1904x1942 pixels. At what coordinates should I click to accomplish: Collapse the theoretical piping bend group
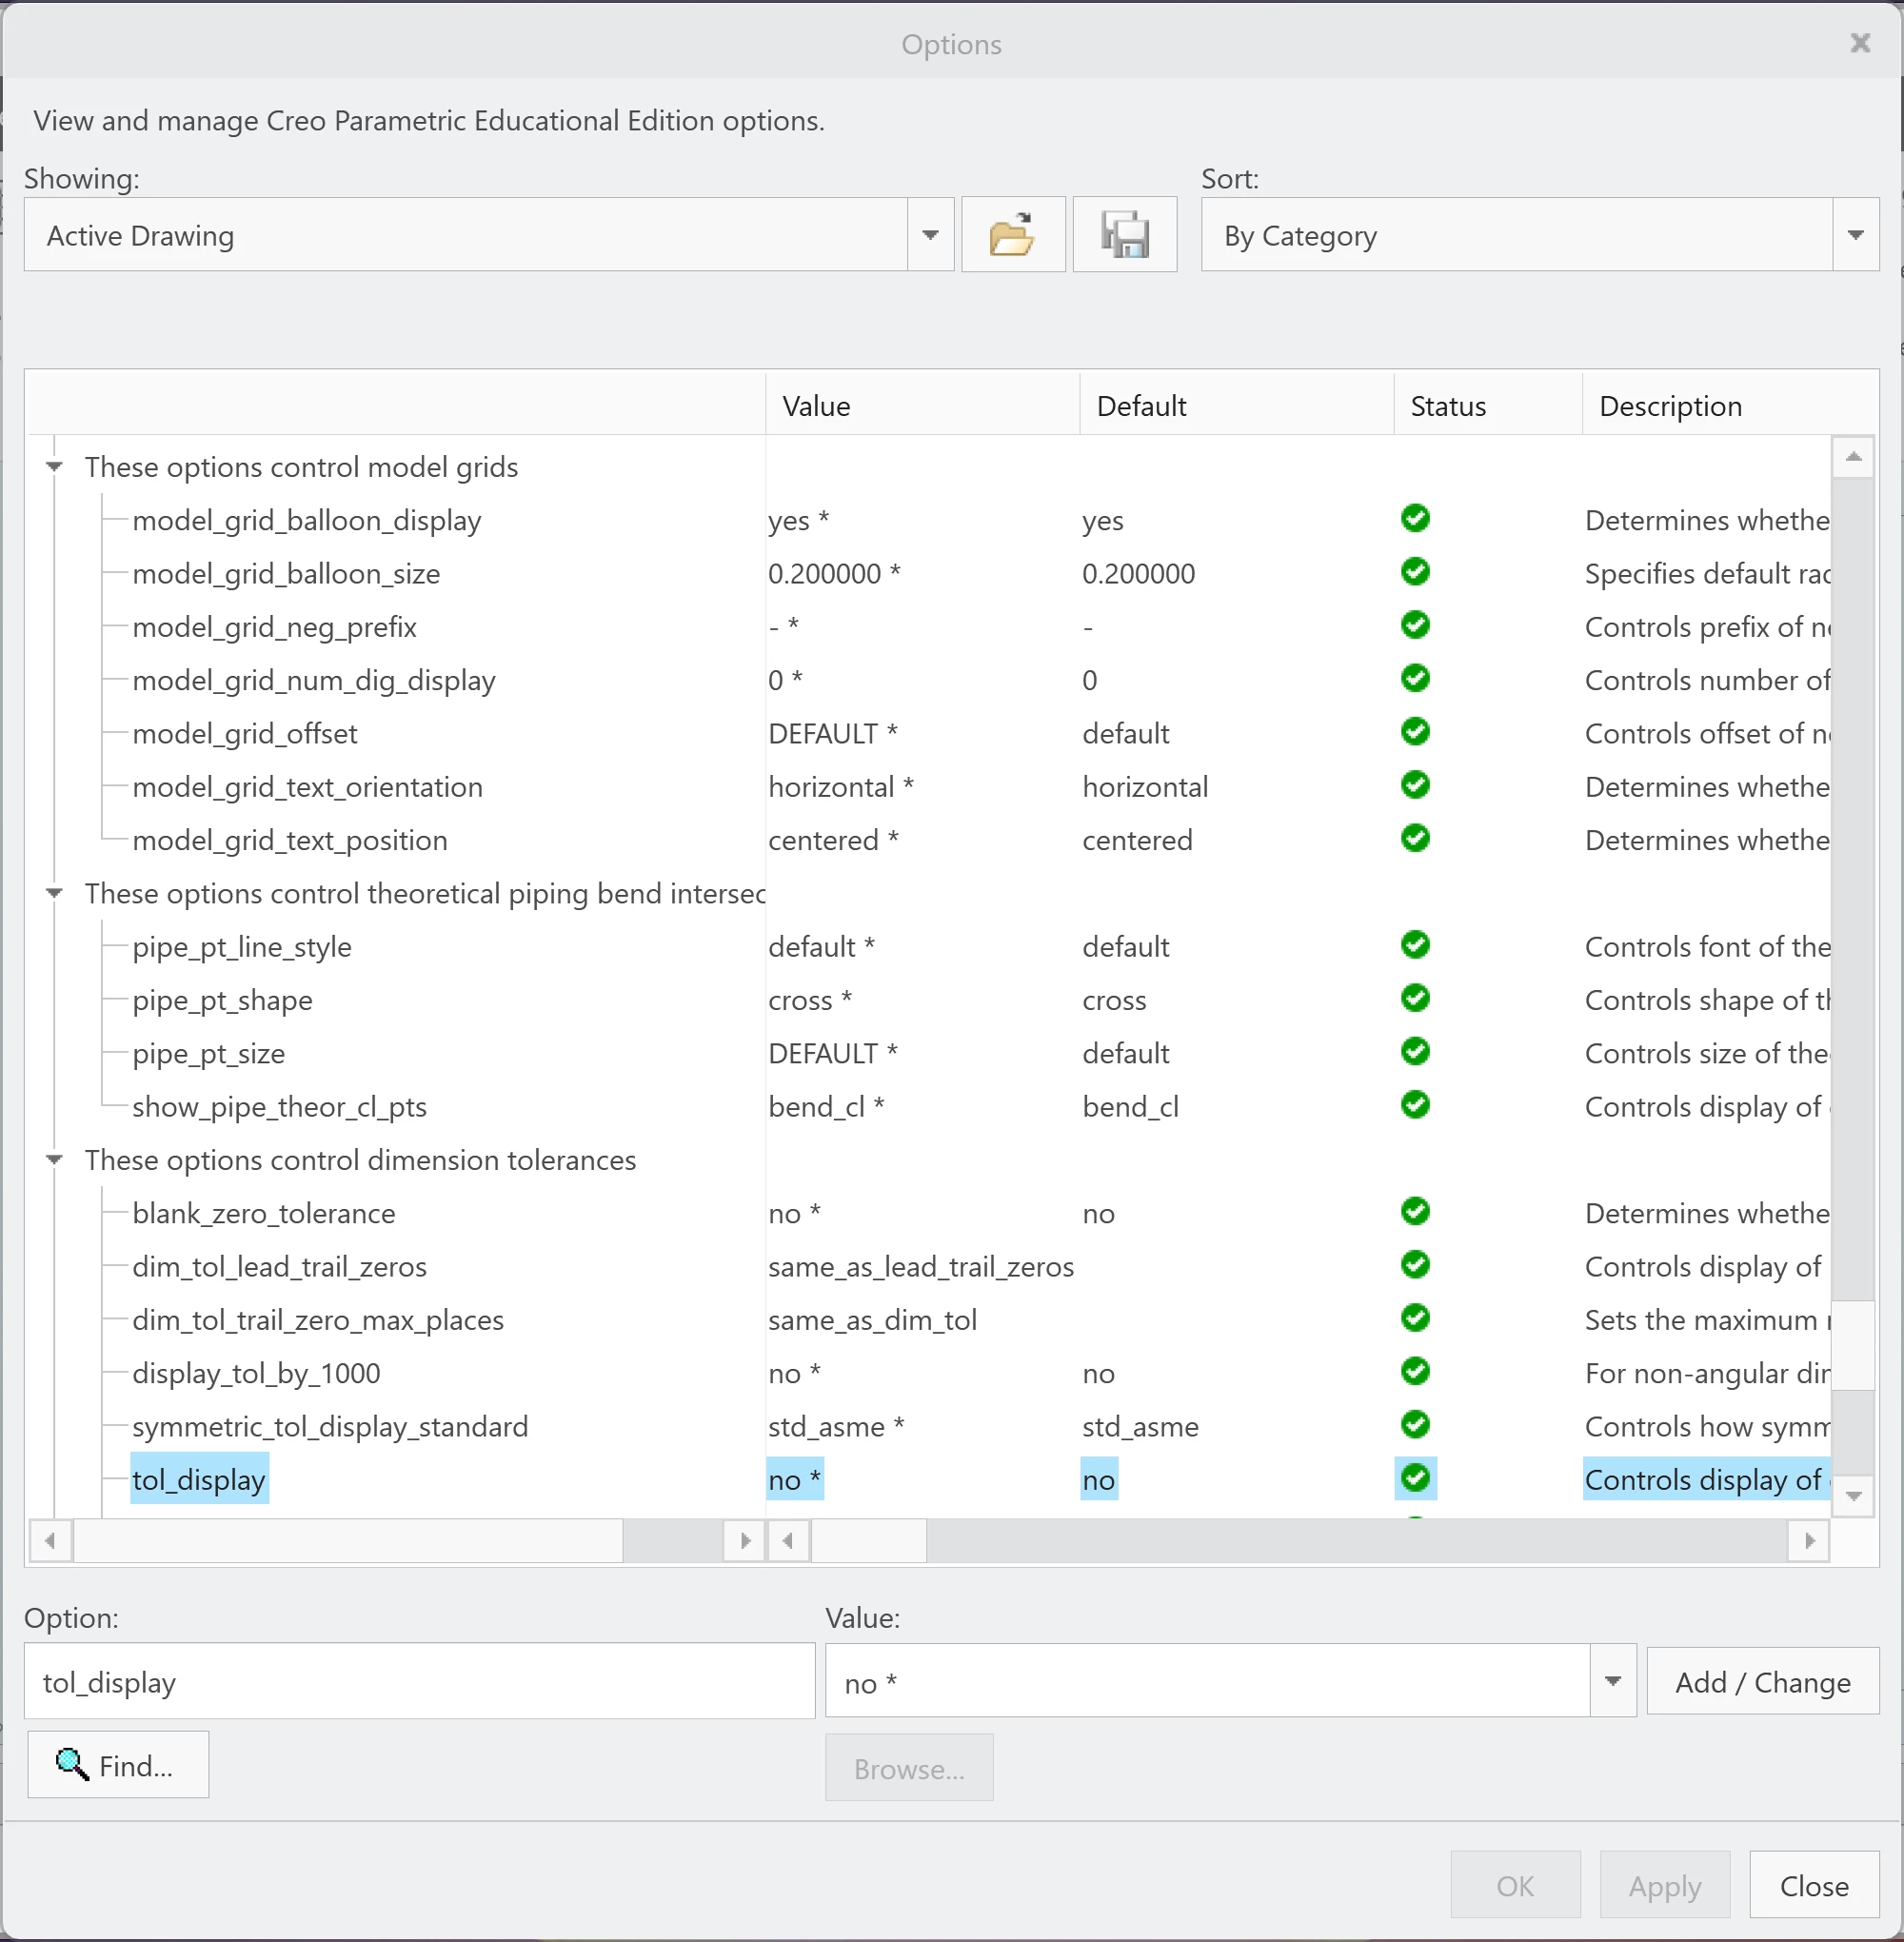pyautogui.click(x=55, y=893)
